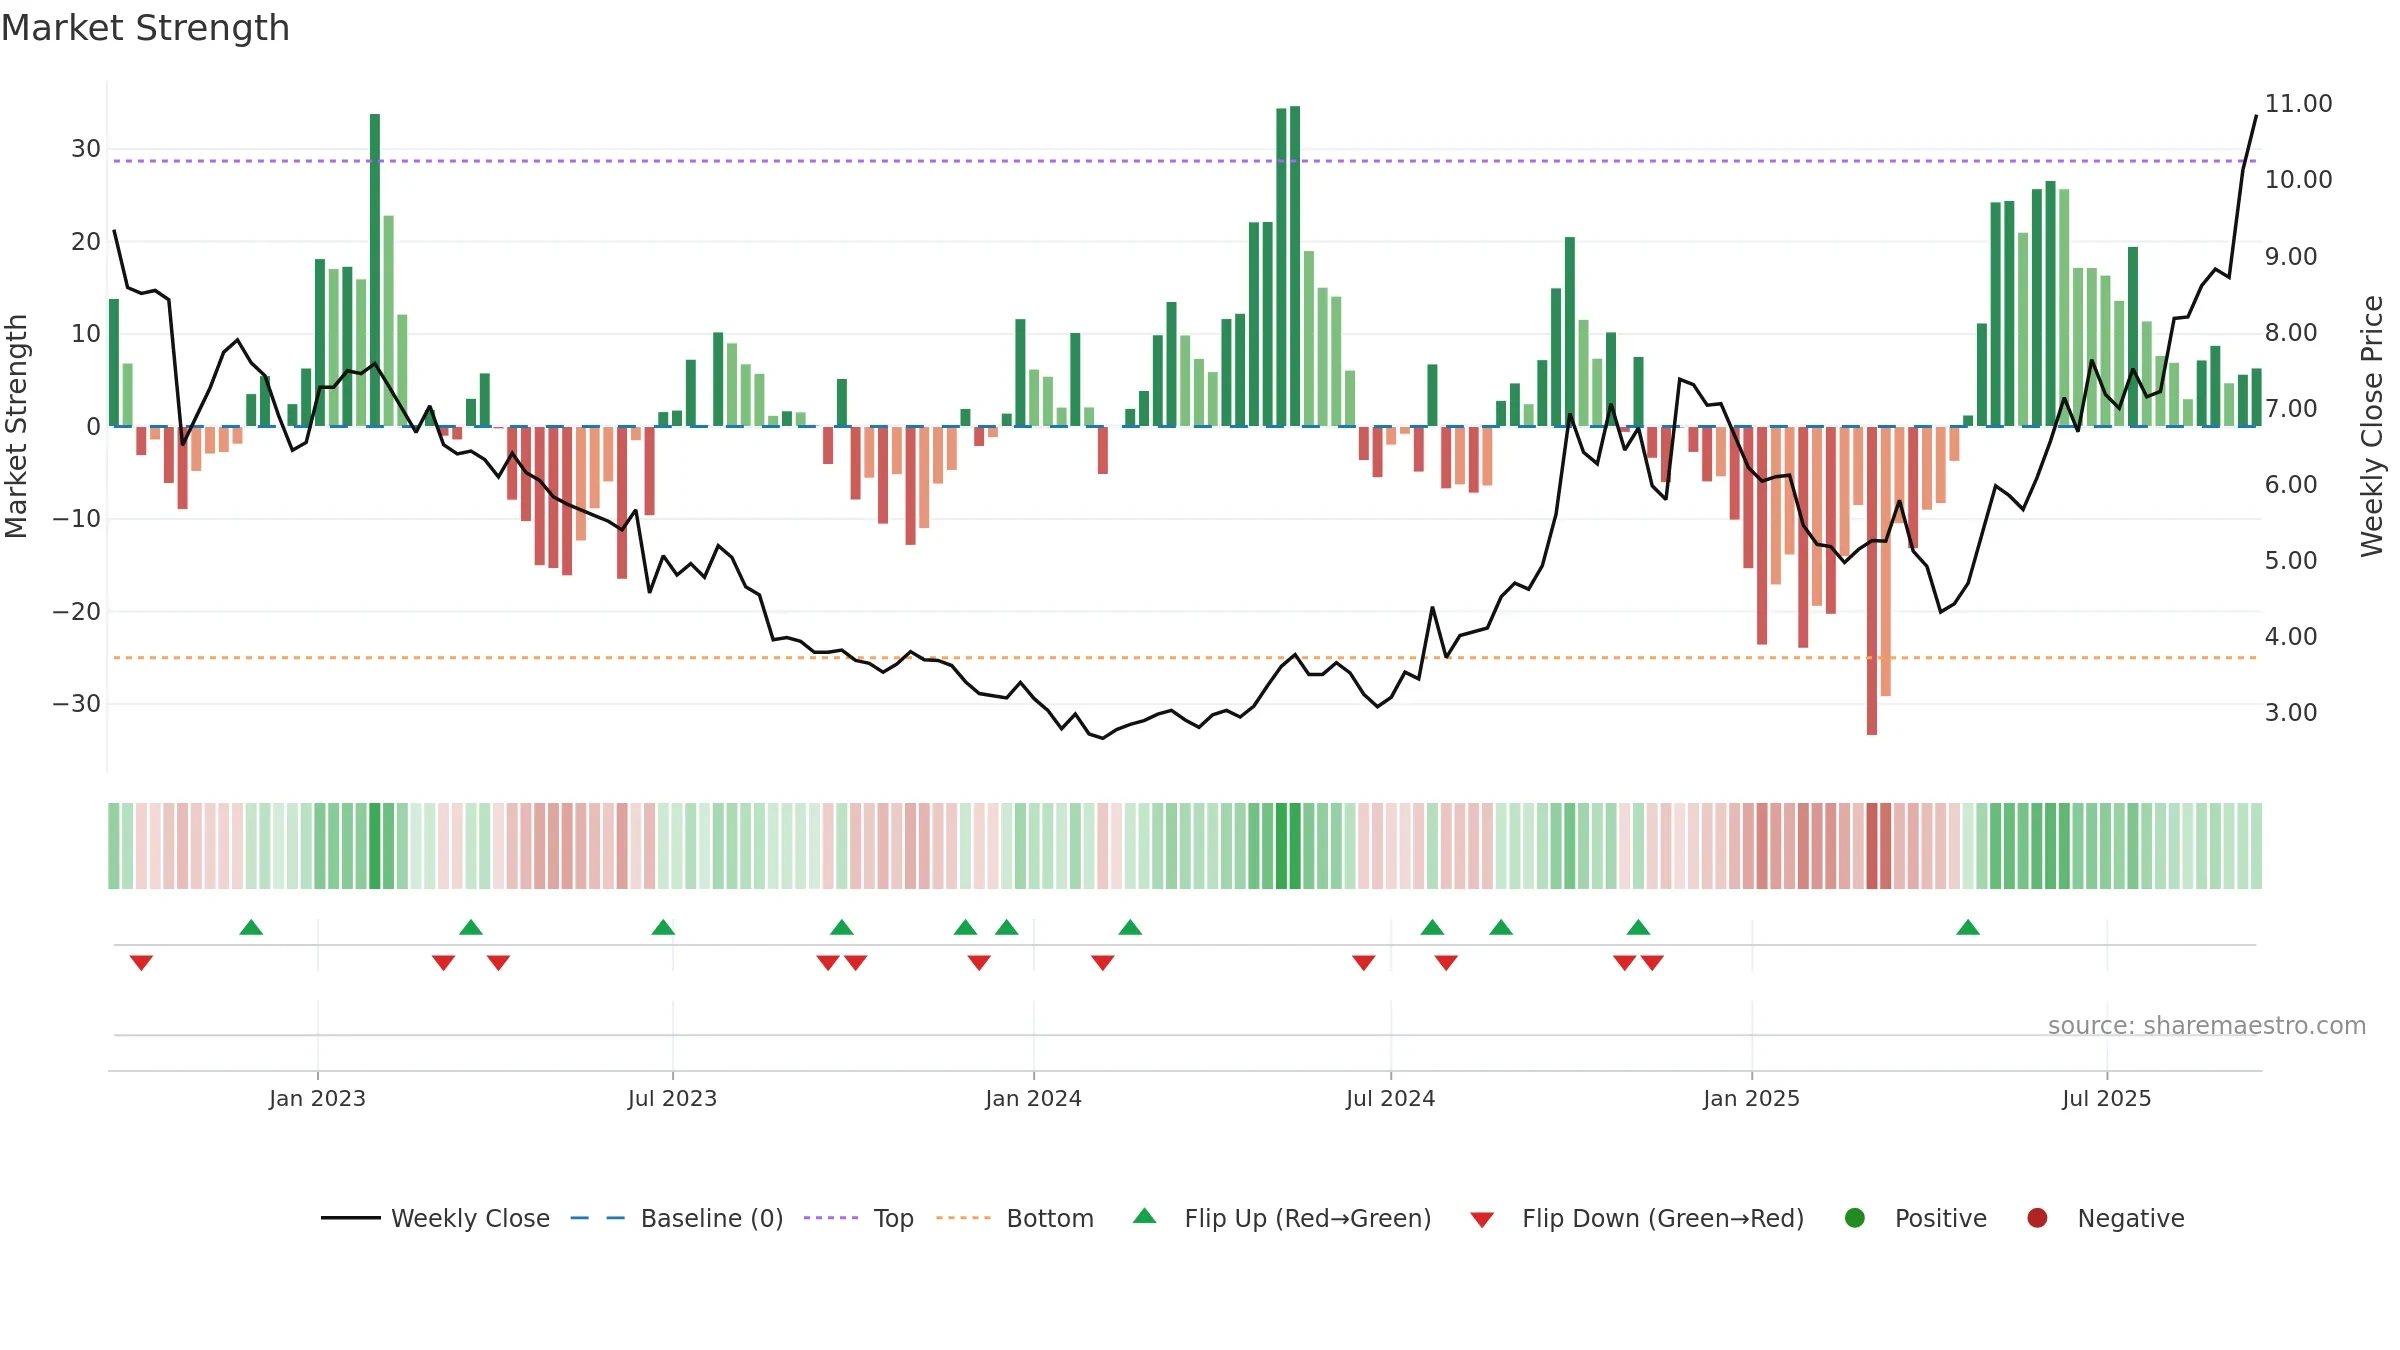The height and width of the screenshot is (1350, 2400).
Task: Click the deepest red bar in early 2025
Action: 1872,581
